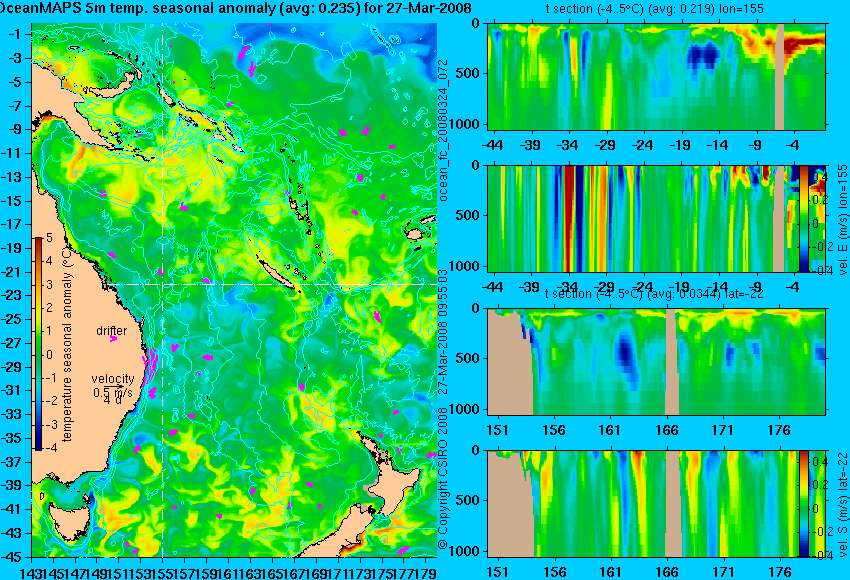Click the '27-Mar-2008 09:55:03' timestamp text
Screen dimensions: 850x580
tap(443, 332)
